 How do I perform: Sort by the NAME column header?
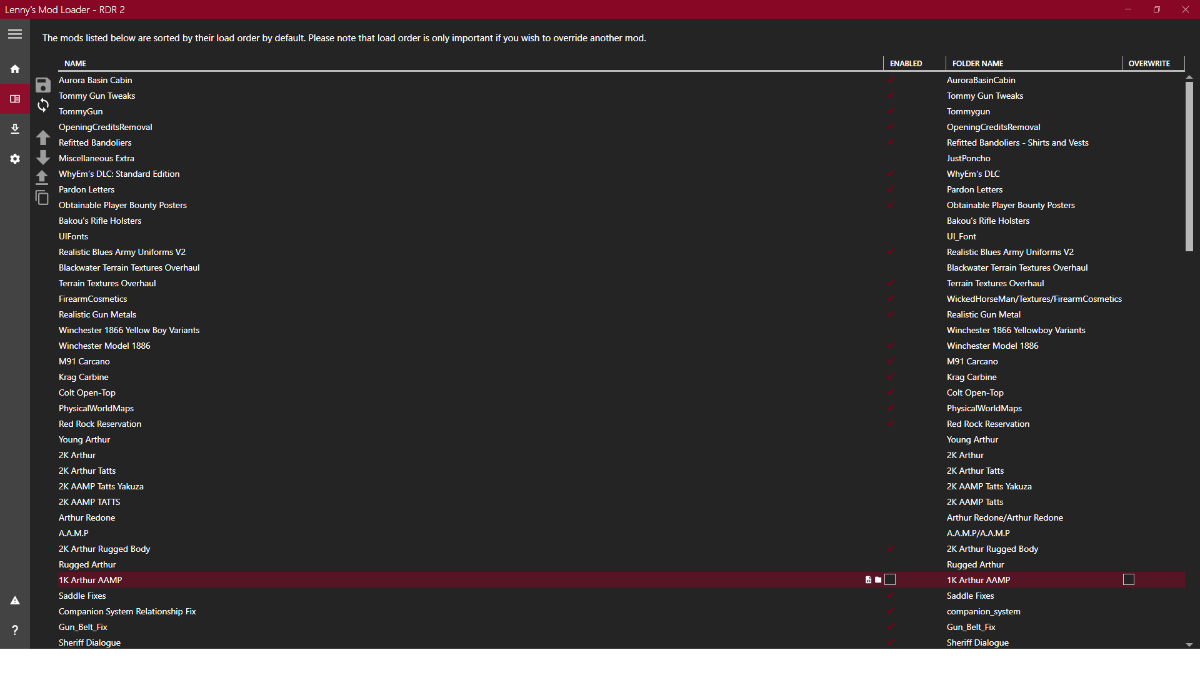click(75, 64)
